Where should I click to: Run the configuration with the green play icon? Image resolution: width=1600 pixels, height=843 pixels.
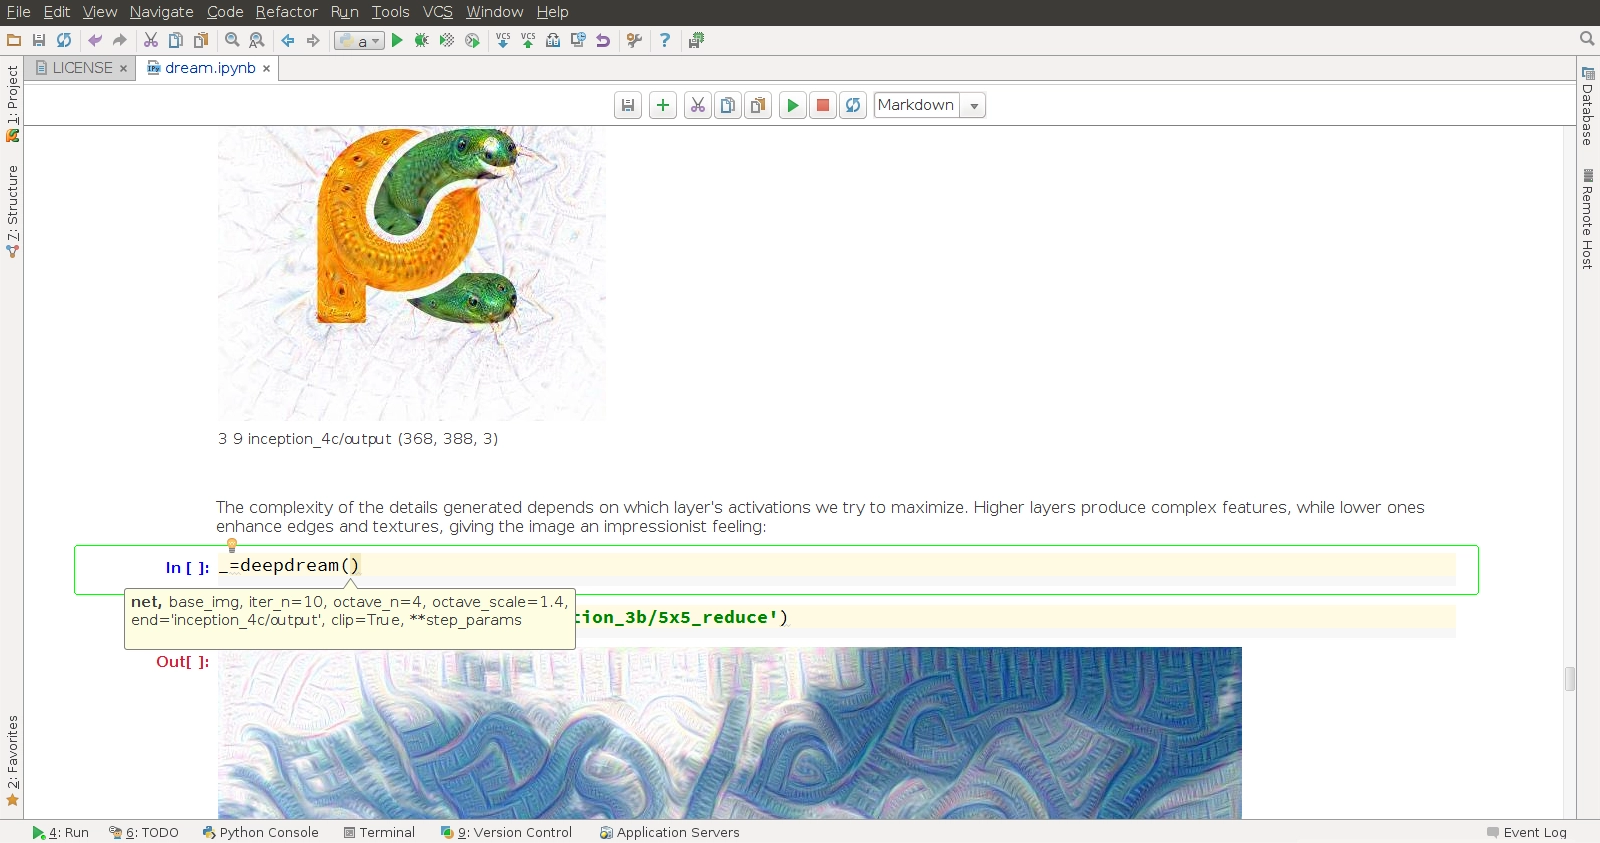[397, 40]
